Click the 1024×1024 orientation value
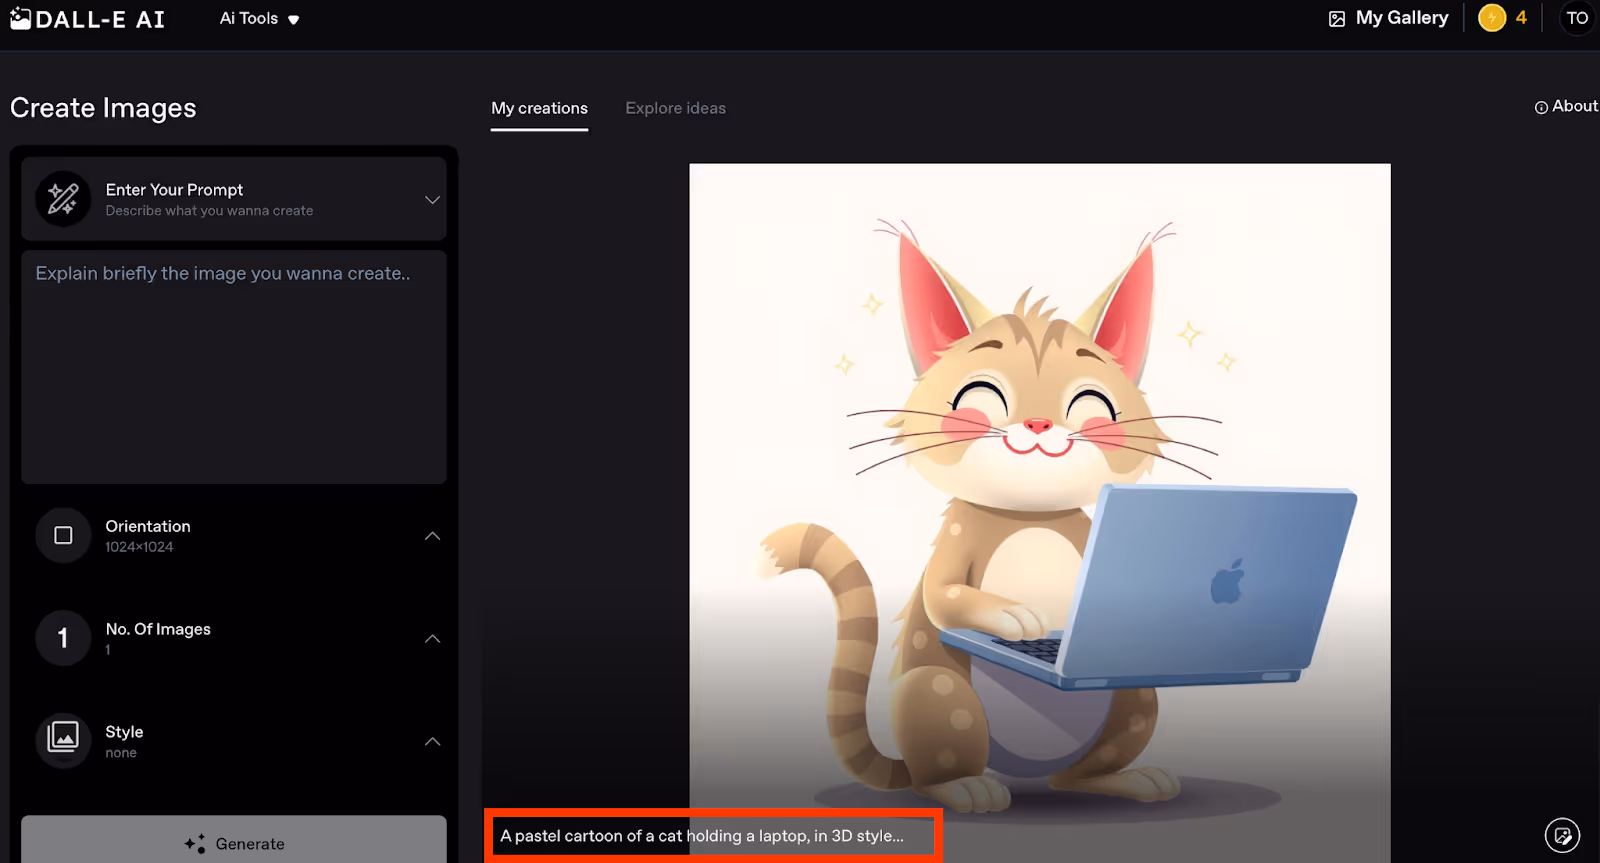The width and height of the screenshot is (1600, 863). (x=139, y=547)
